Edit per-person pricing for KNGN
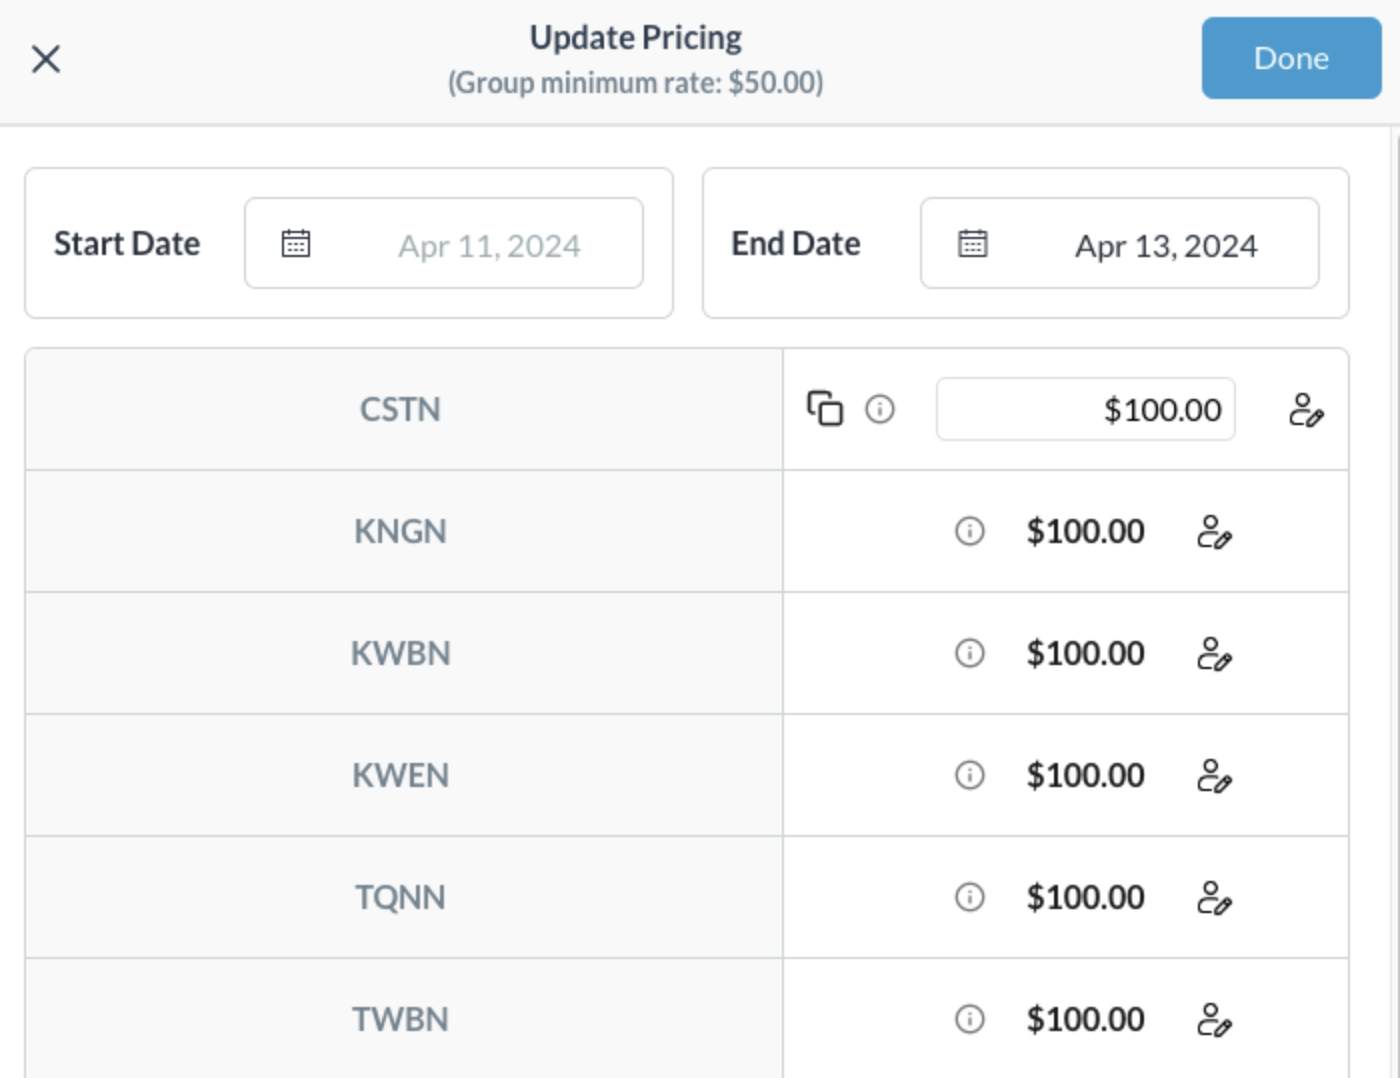The image size is (1400, 1078). [x=1214, y=532]
